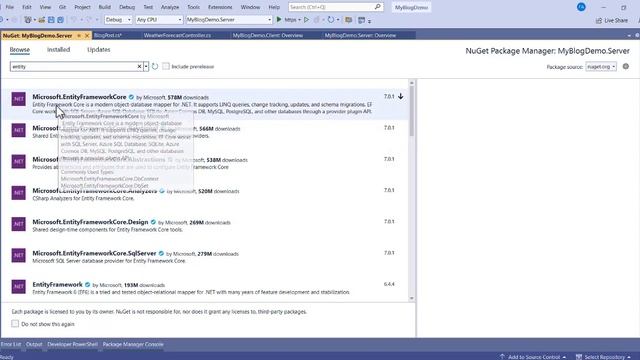This screenshot has width=640, height=360.
Task: Select the EntityFramework 6.4.4 package
Action: [x=205, y=288]
